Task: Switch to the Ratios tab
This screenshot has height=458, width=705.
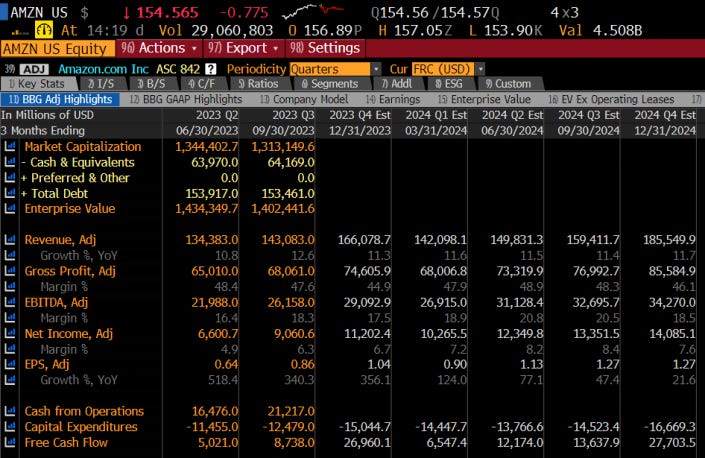Action: tap(259, 84)
